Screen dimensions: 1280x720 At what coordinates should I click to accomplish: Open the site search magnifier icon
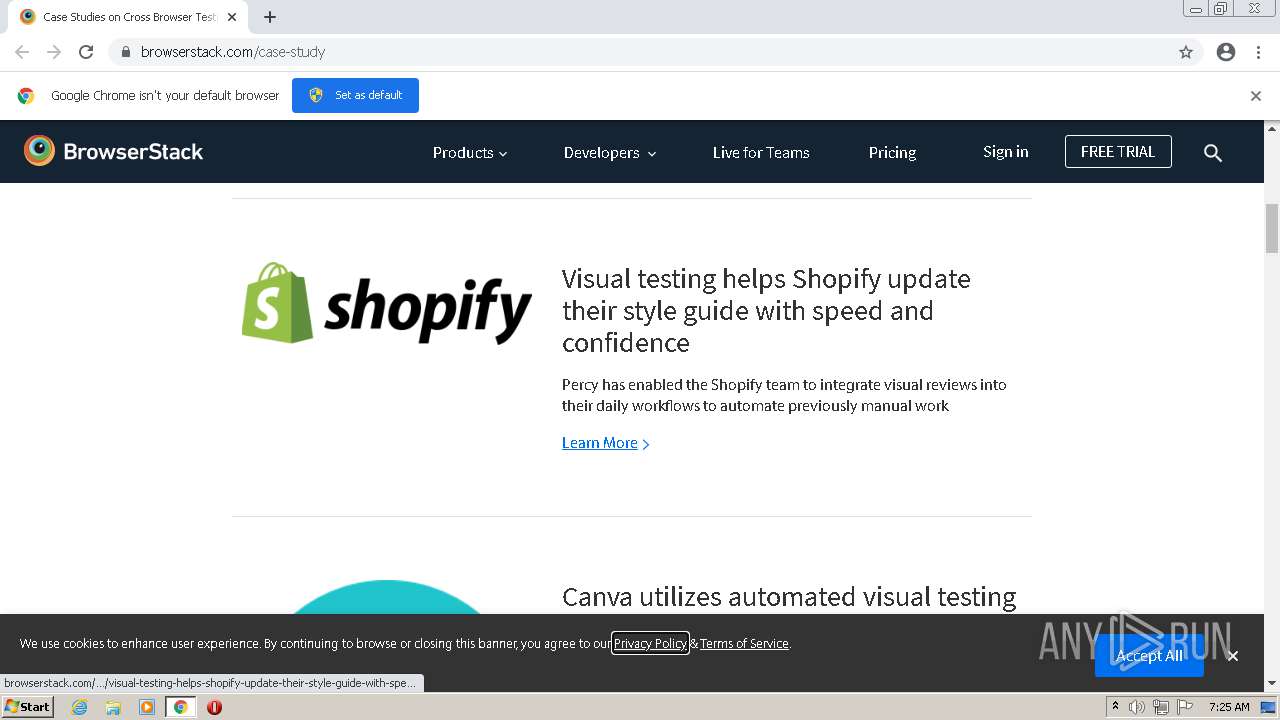point(1213,152)
